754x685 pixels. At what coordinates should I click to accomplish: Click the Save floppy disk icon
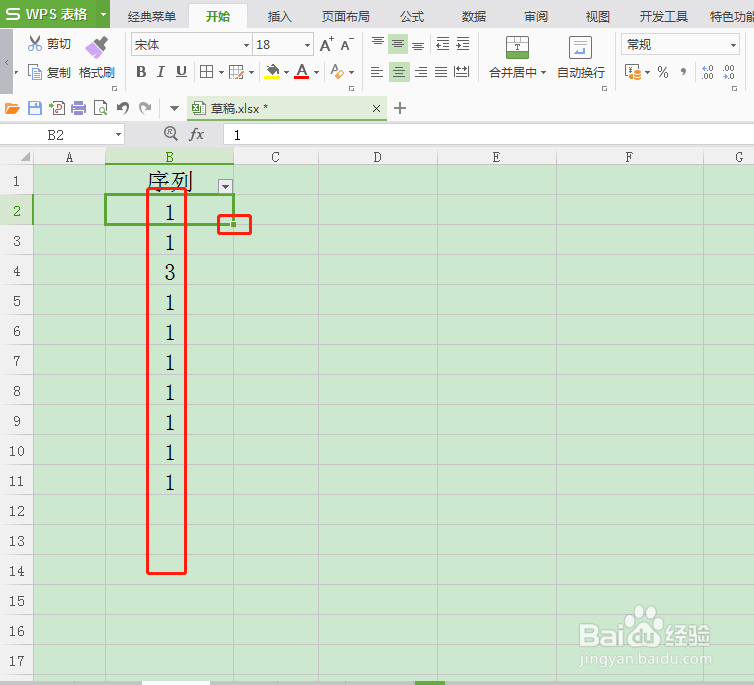(x=35, y=108)
